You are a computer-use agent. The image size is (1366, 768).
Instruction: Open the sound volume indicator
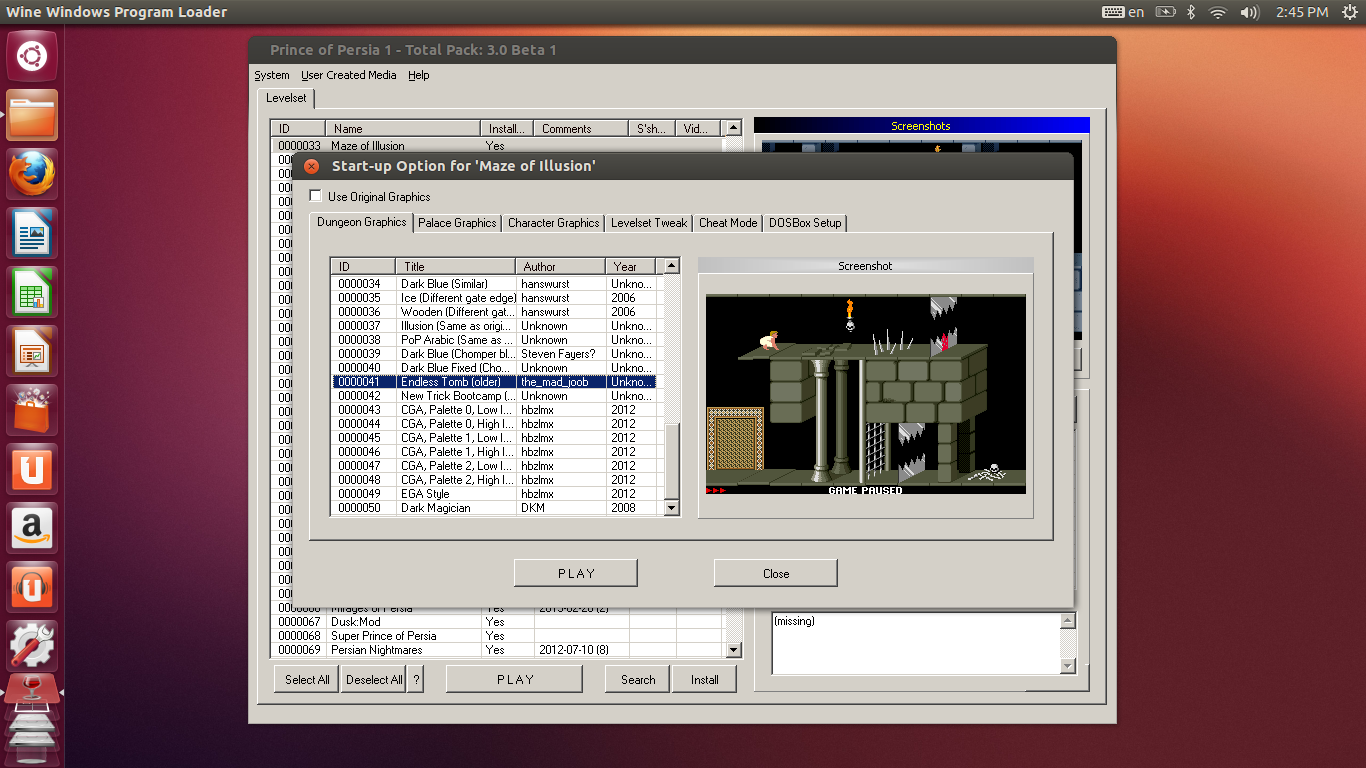pyautogui.click(x=1249, y=12)
